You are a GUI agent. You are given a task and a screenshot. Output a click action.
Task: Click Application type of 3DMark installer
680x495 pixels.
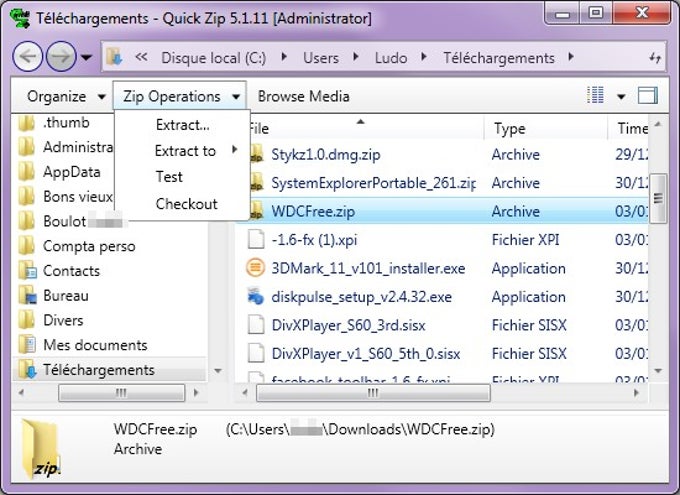tap(528, 269)
